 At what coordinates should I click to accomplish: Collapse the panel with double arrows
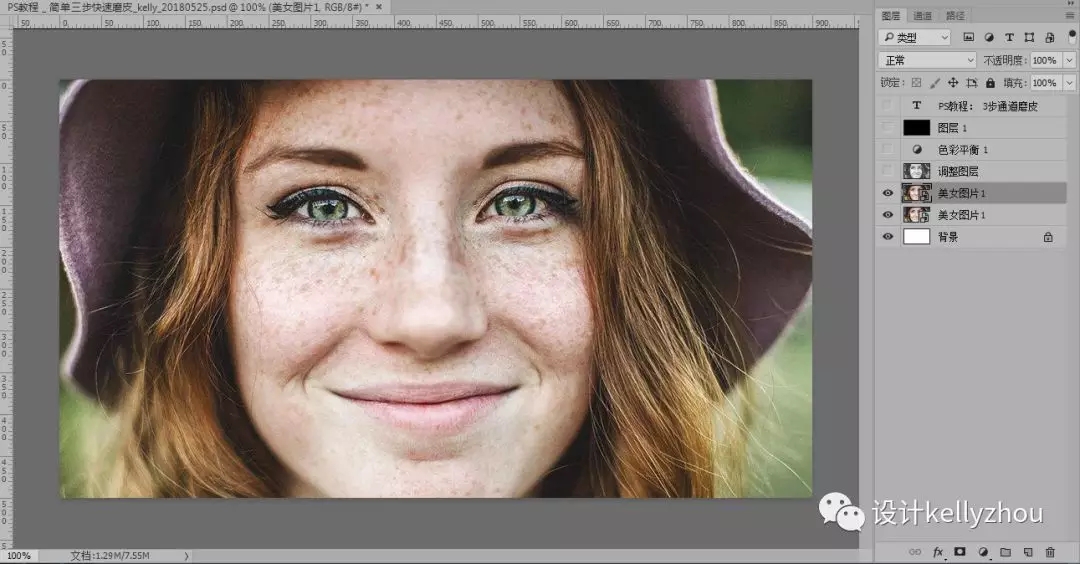[1070, 3]
